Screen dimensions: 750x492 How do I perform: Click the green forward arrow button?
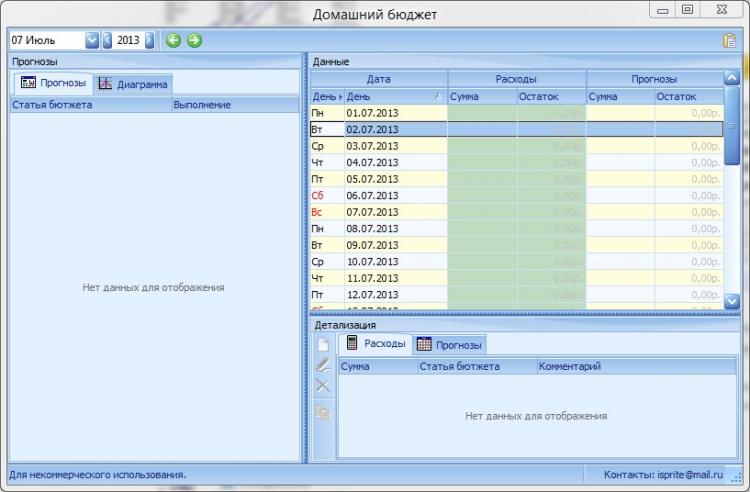click(x=194, y=40)
